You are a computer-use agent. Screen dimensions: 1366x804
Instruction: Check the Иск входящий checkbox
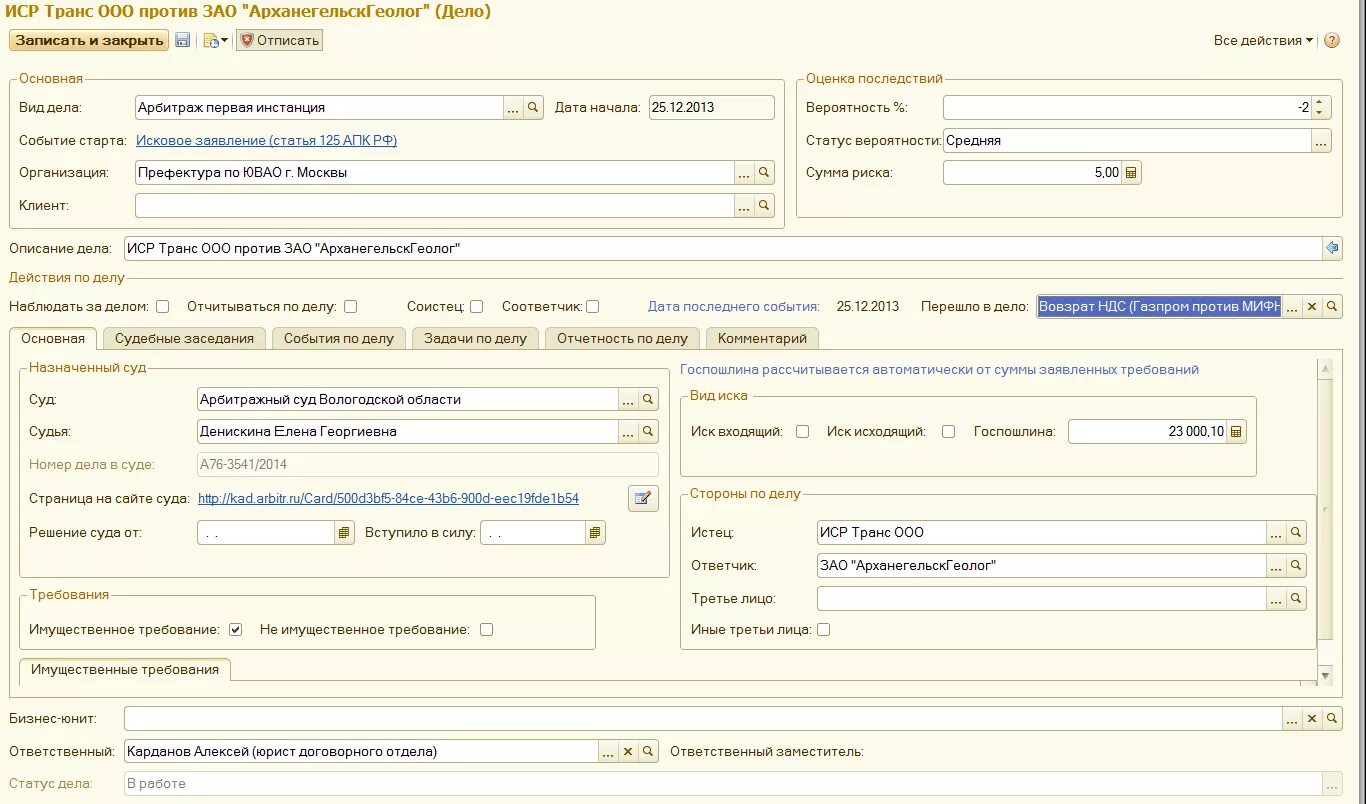tap(802, 432)
